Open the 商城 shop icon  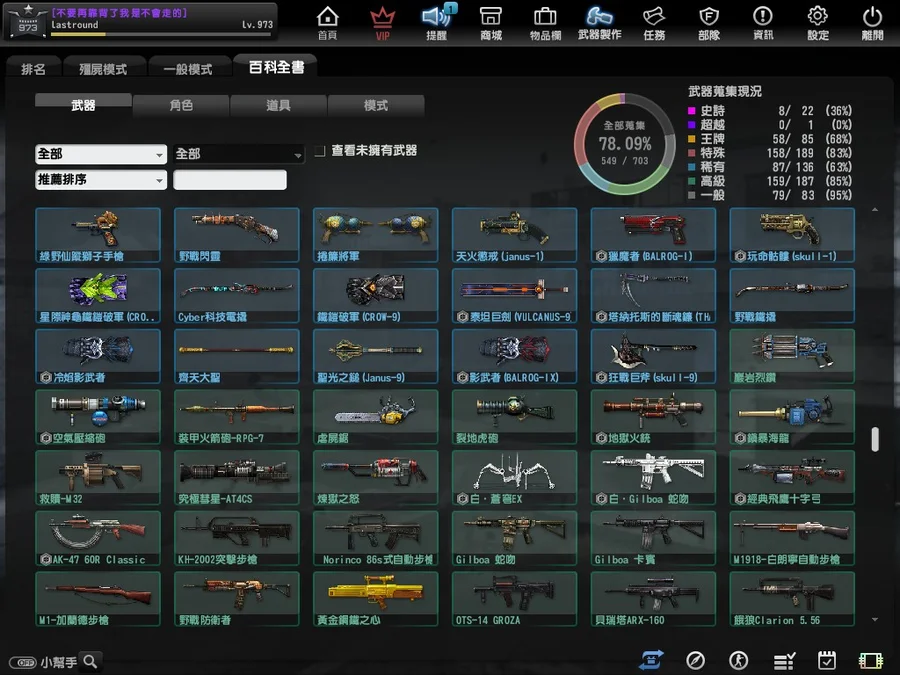coord(491,22)
